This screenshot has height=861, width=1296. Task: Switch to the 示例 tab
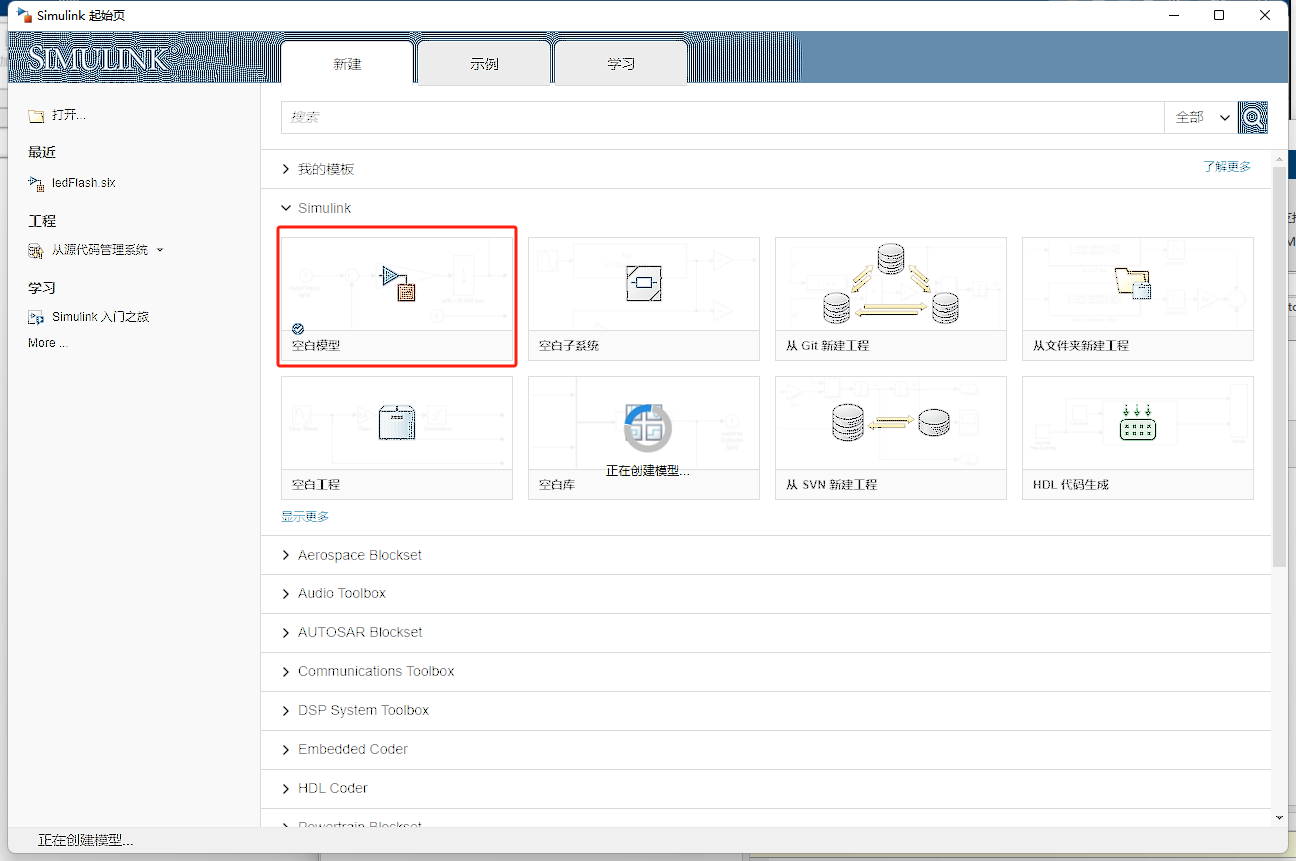click(x=484, y=63)
